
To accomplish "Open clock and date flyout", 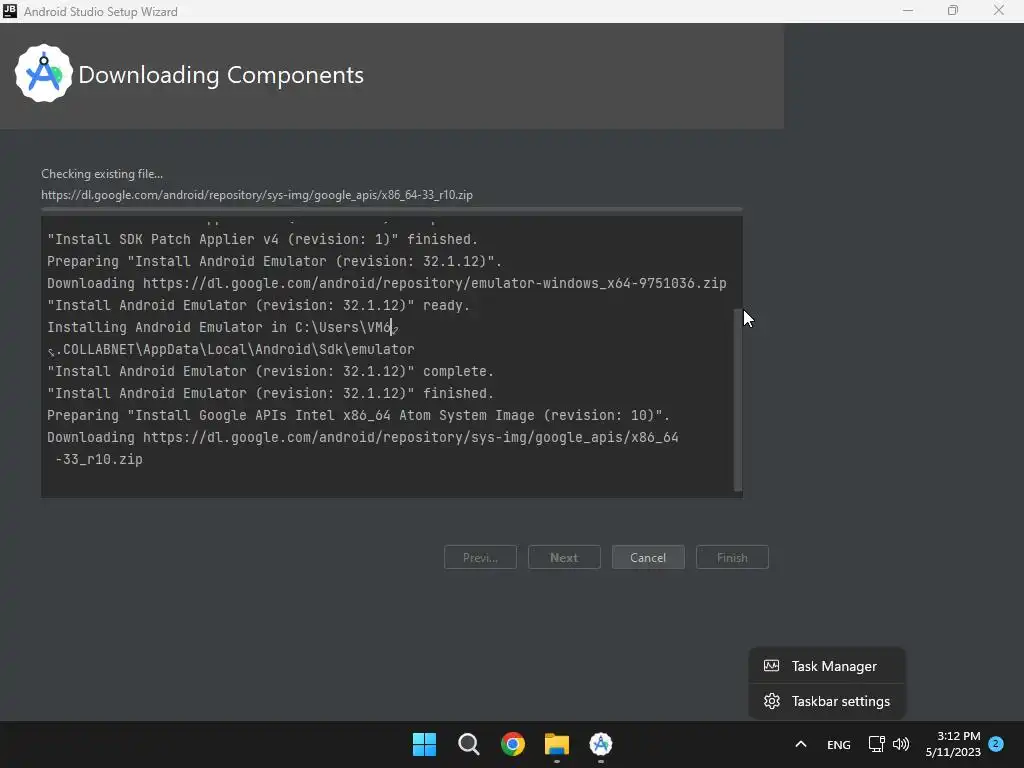I will click(953, 744).
